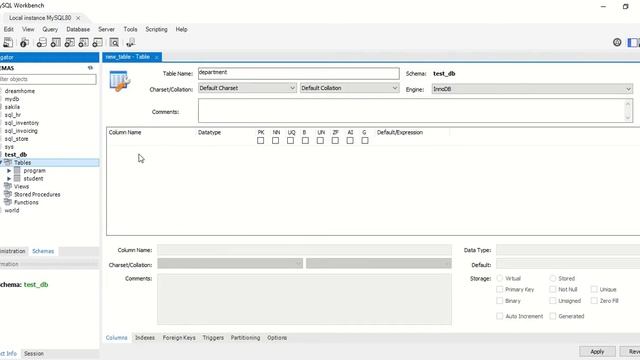Click the reconnect to DBMS toolbar icon

click(131, 42)
